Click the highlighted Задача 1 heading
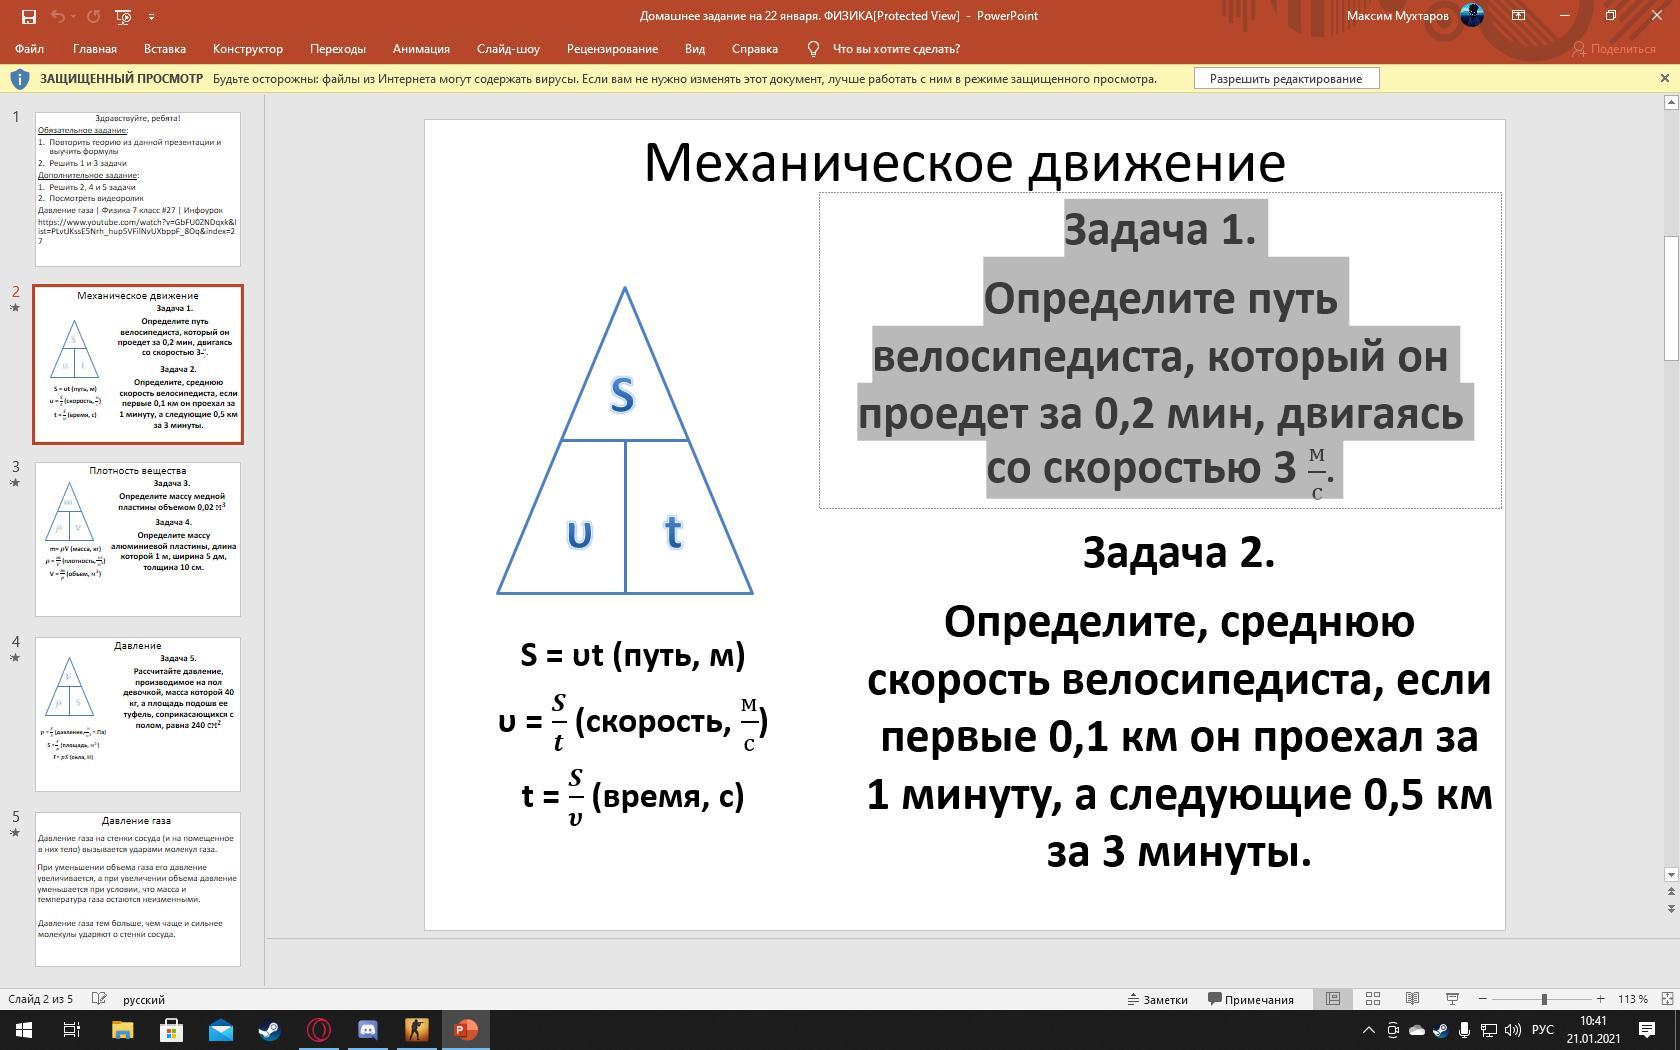The width and height of the screenshot is (1680, 1050). click(1160, 229)
